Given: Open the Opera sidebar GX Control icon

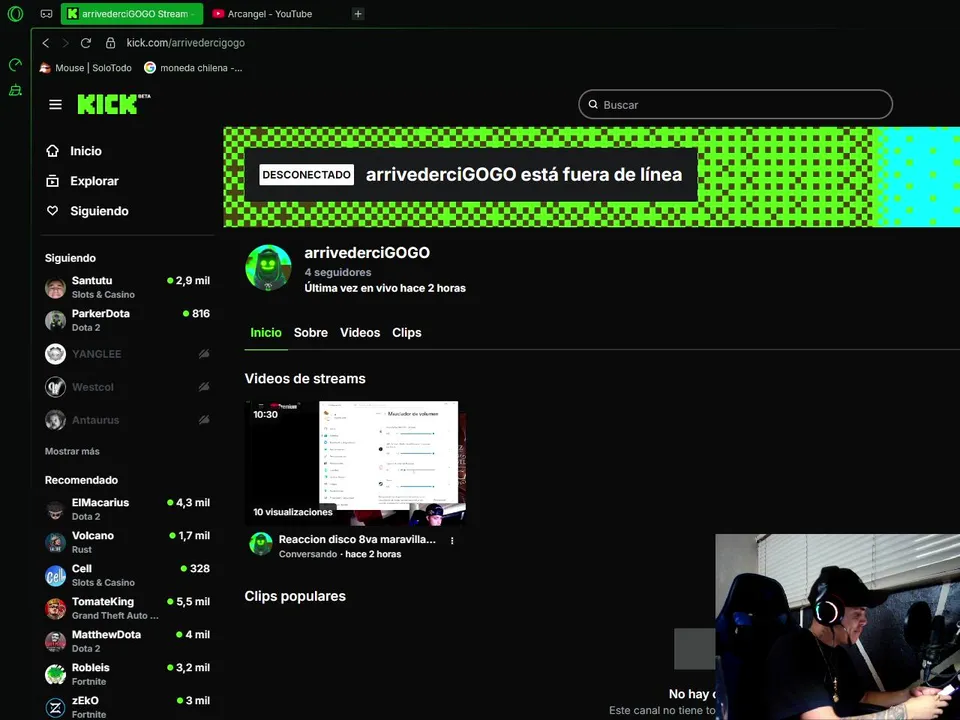Looking at the screenshot, I should [x=15, y=64].
